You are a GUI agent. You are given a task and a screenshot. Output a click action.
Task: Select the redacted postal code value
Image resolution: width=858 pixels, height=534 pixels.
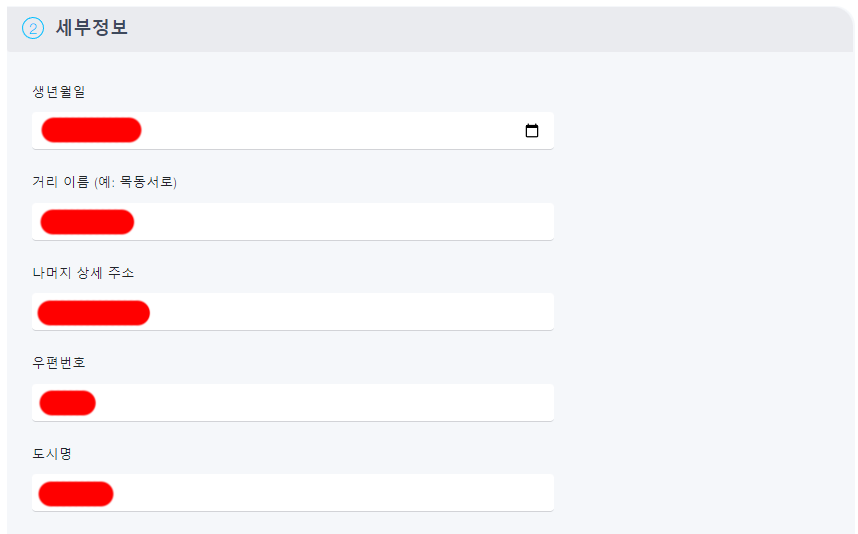pyautogui.click(x=68, y=403)
